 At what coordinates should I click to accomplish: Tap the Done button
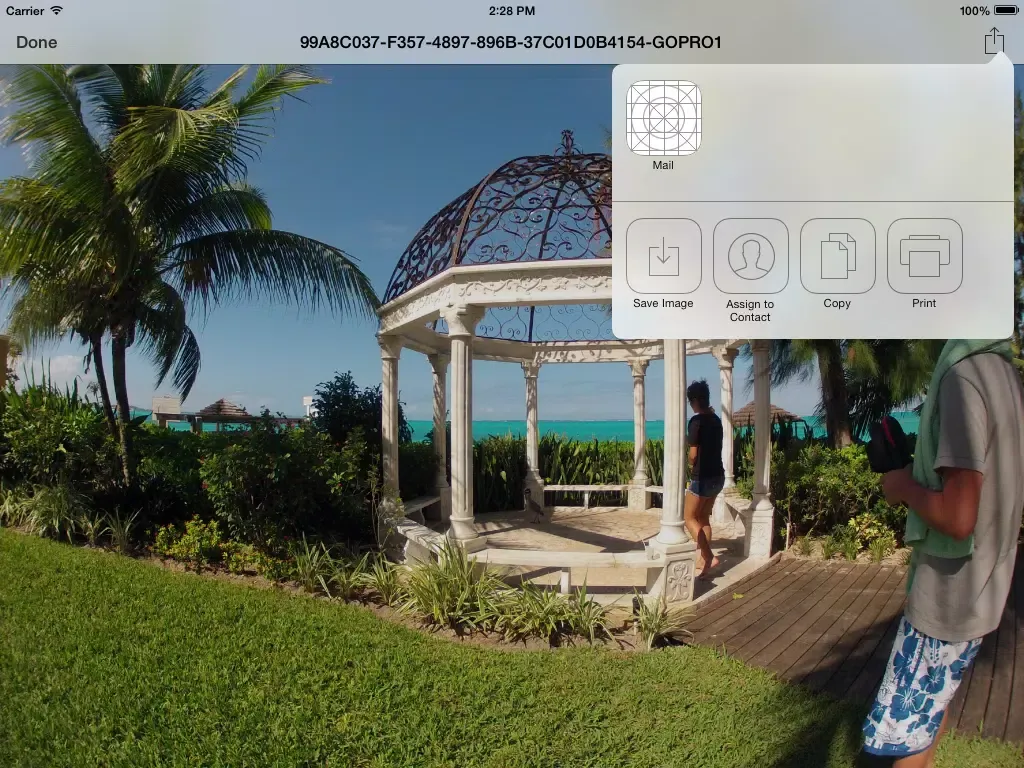pos(37,42)
